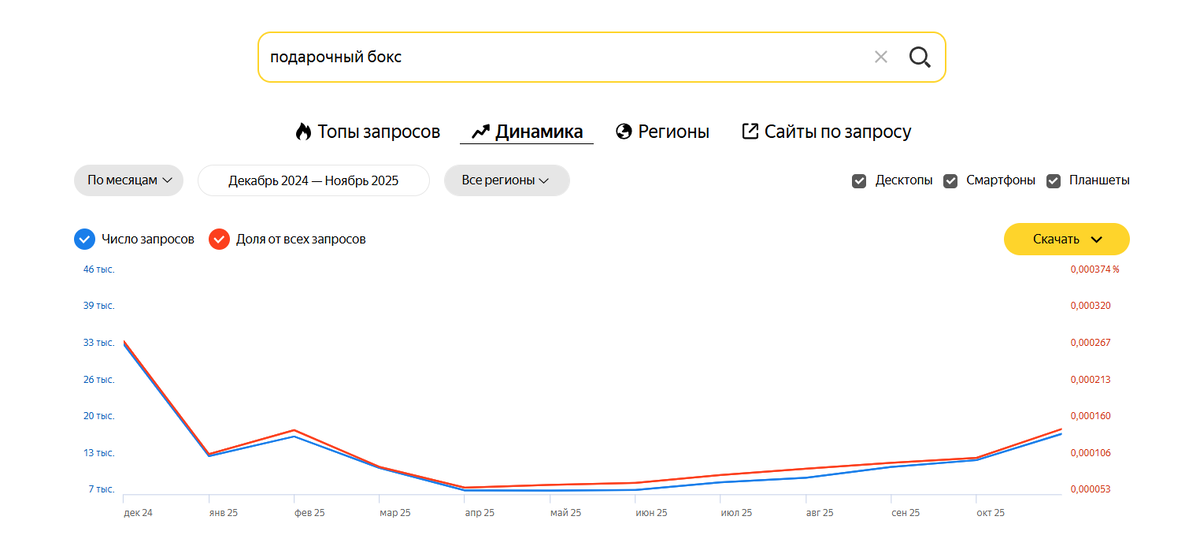Uncheck the Планшеты checkbox
The height and width of the screenshot is (535, 1200).
1053,181
